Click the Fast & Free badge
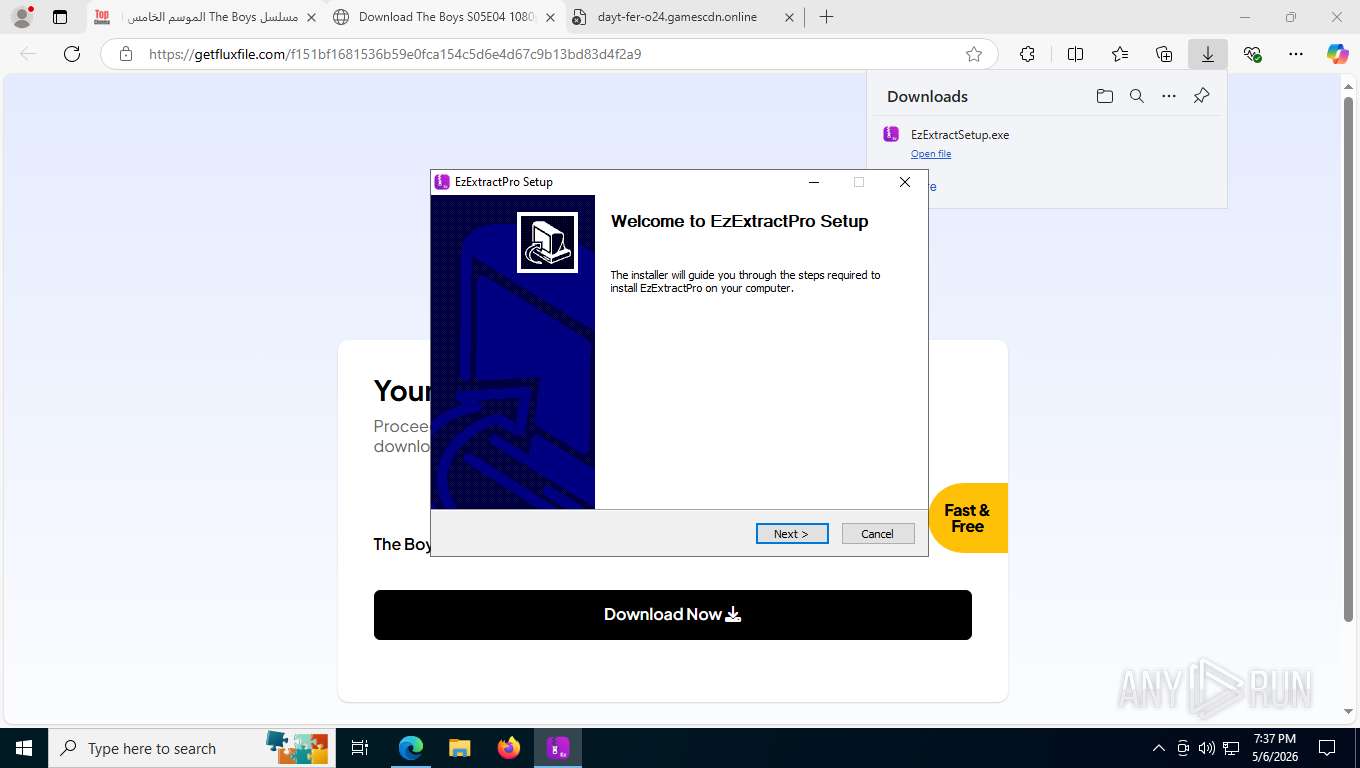 [968, 518]
